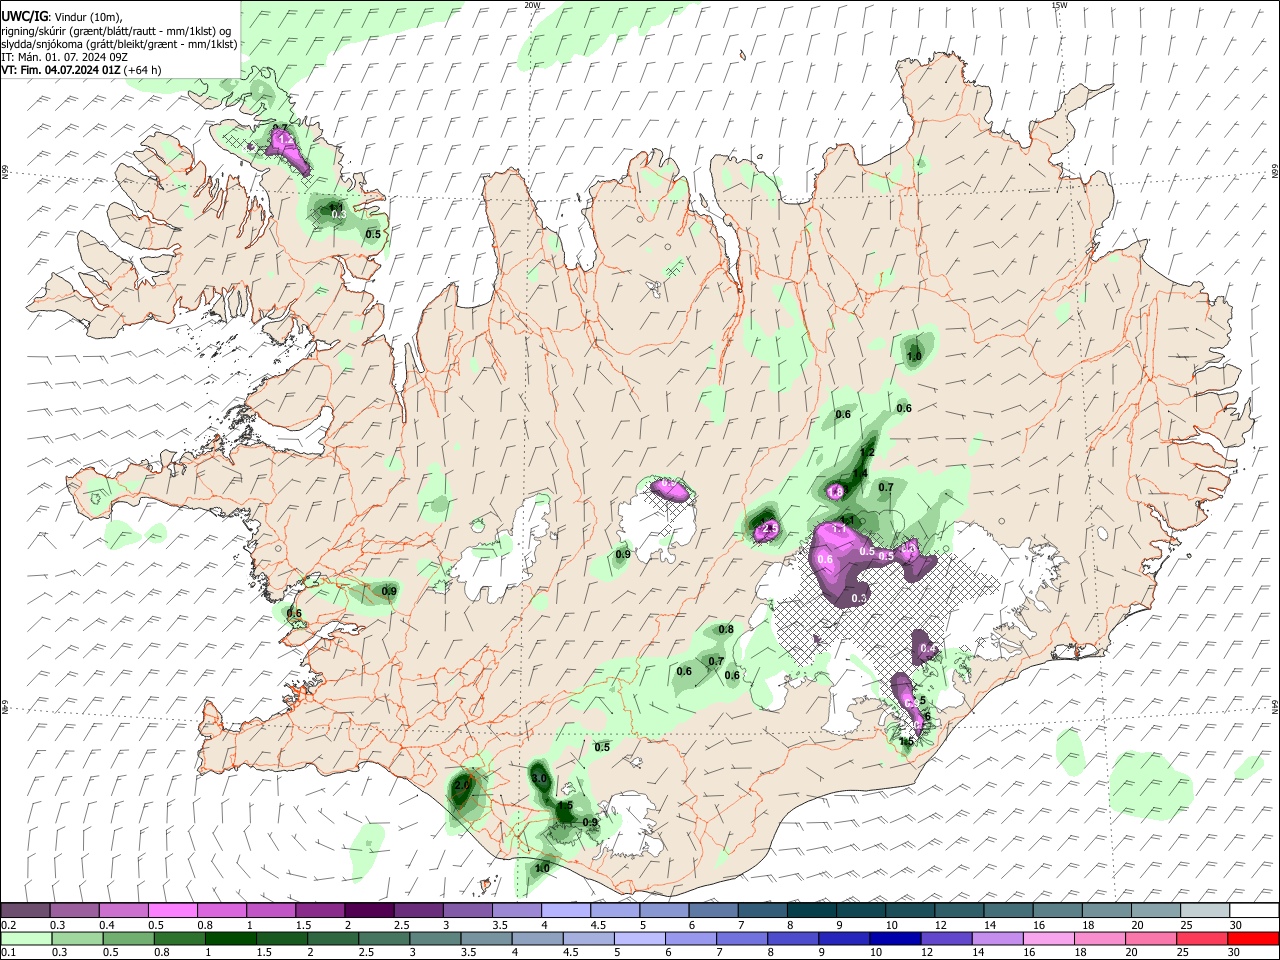Select the darkest green swatch between 1 and 1.5
1280x960 pixels.
click(x=231, y=939)
